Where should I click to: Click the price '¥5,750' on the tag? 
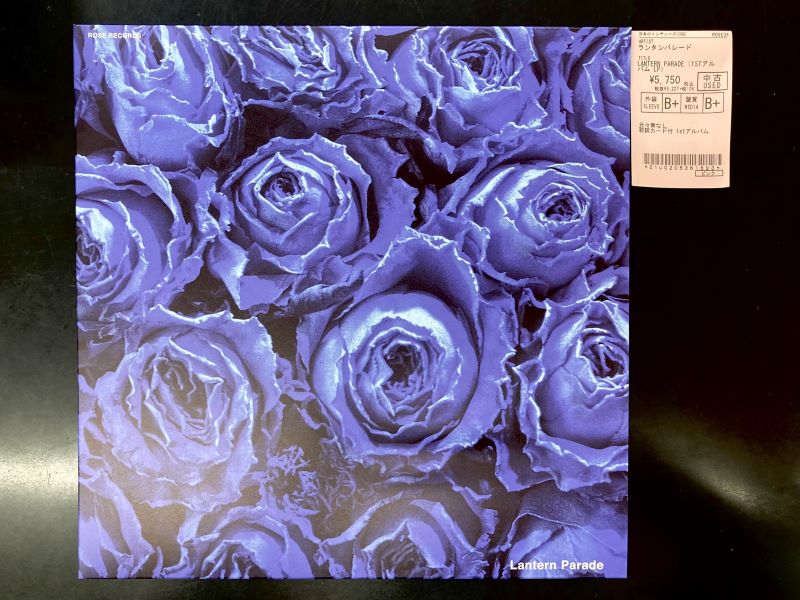click(x=665, y=80)
